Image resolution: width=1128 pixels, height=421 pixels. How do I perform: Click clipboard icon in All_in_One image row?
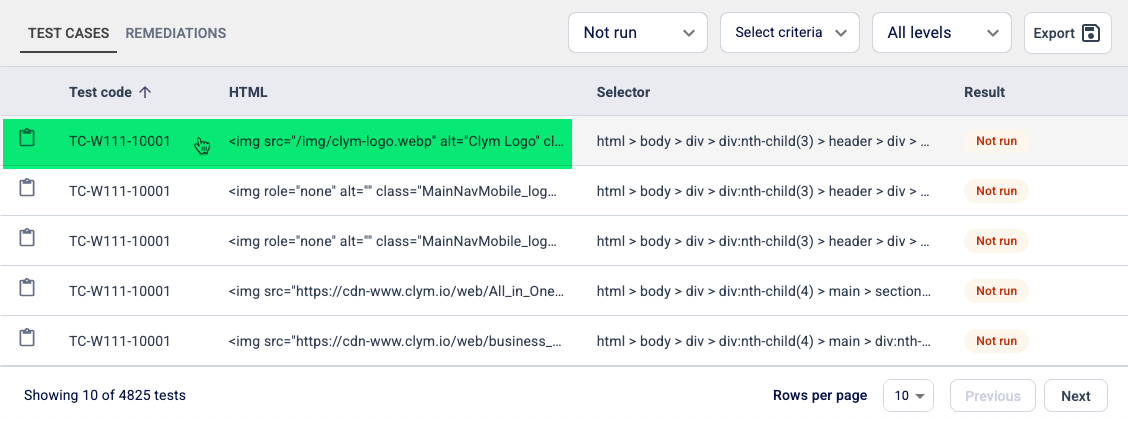[x=27, y=288]
